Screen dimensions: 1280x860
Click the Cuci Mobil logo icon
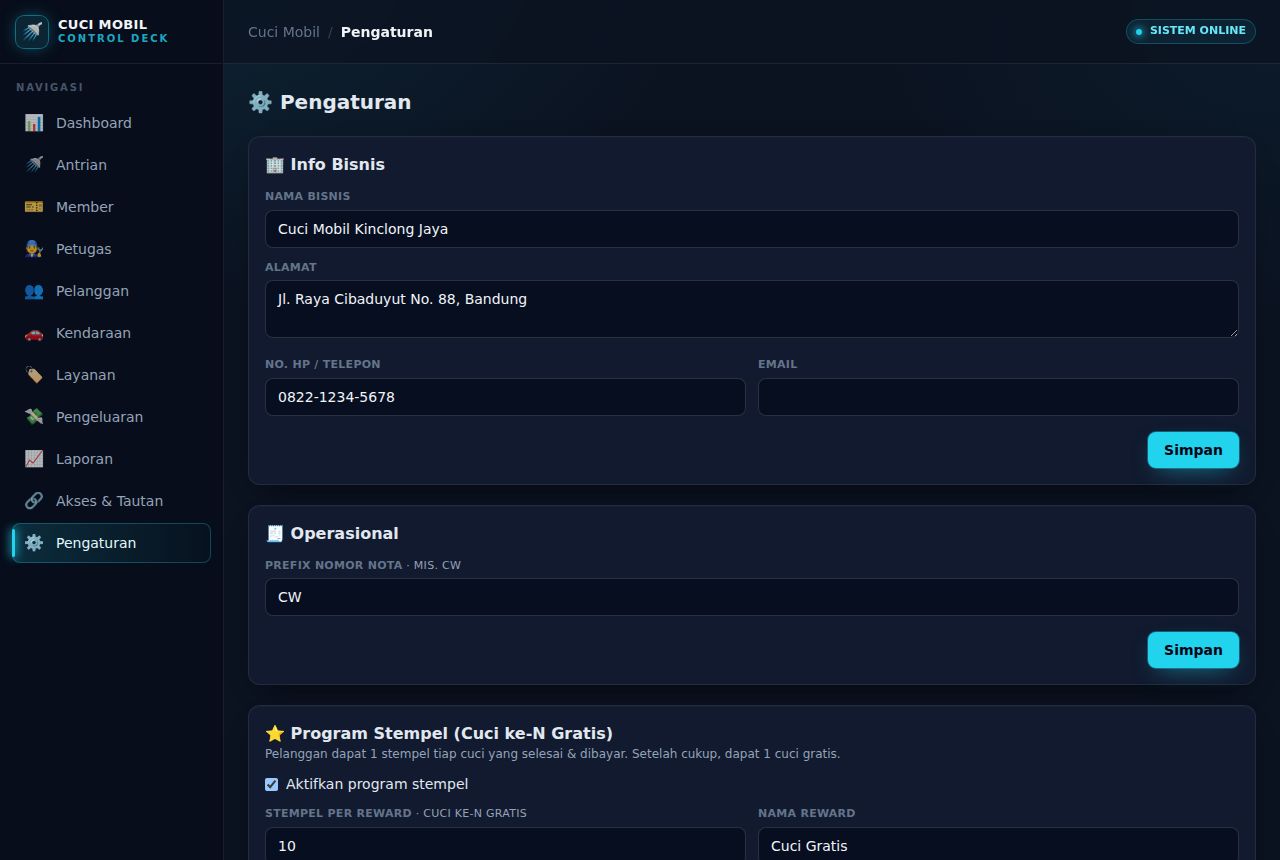point(32,32)
